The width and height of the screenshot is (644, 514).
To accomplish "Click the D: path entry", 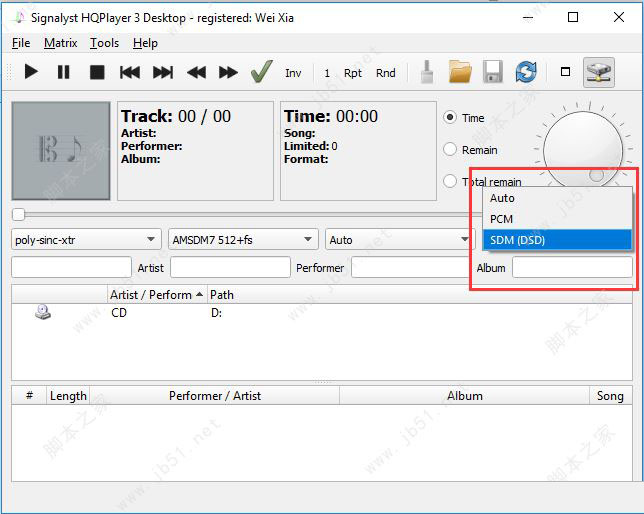I will pyautogui.click(x=216, y=313).
